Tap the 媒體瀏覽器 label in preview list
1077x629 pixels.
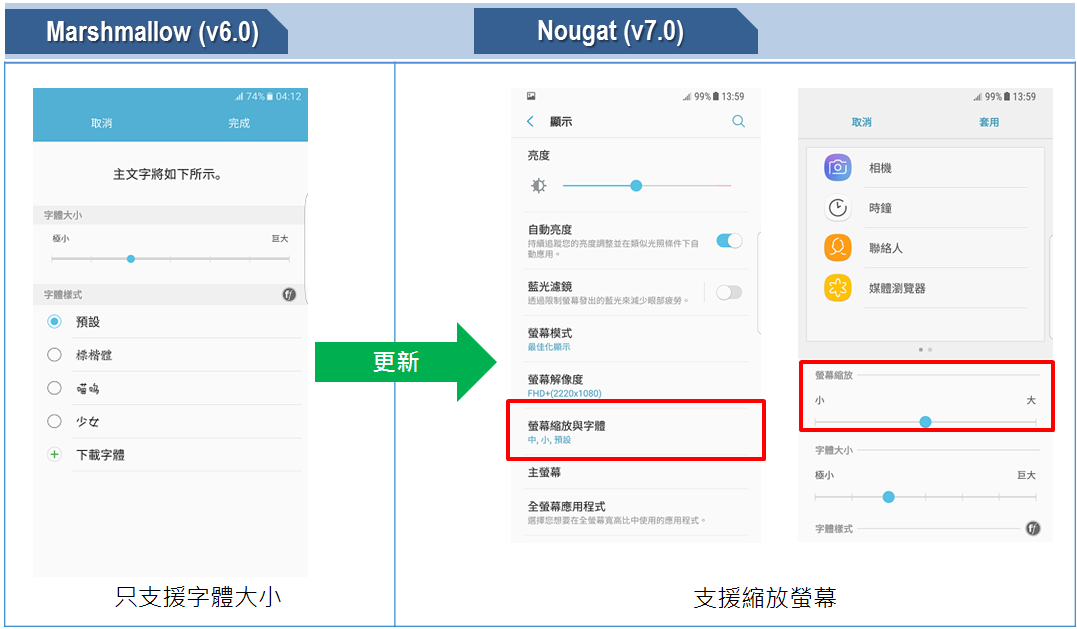click(897, 288)
